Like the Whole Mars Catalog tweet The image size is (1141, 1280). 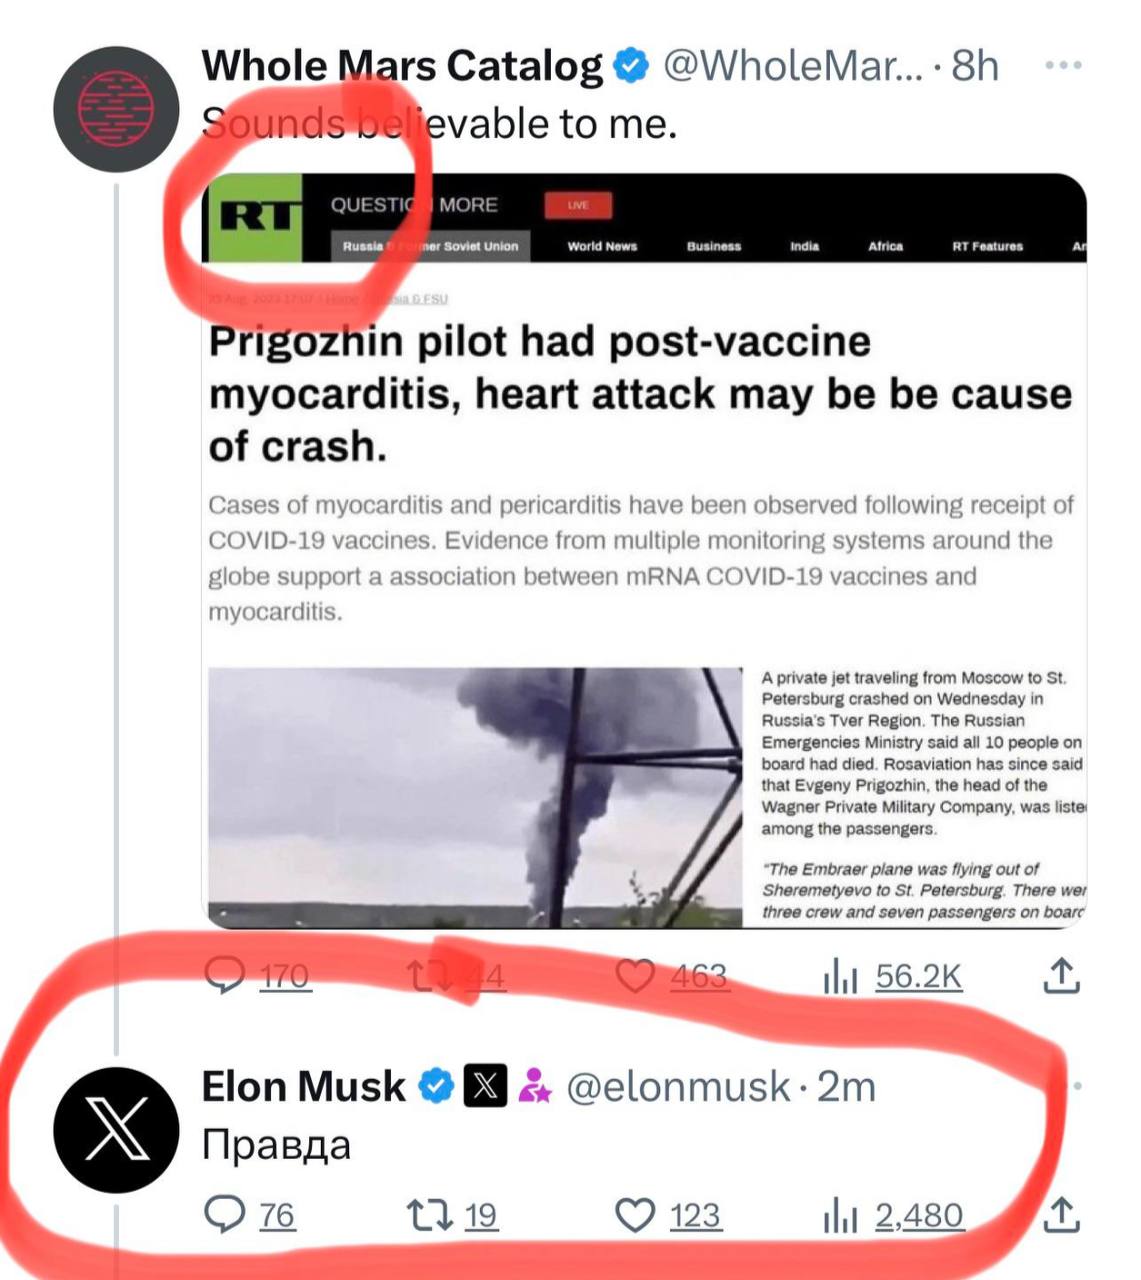tap(672, 976)
